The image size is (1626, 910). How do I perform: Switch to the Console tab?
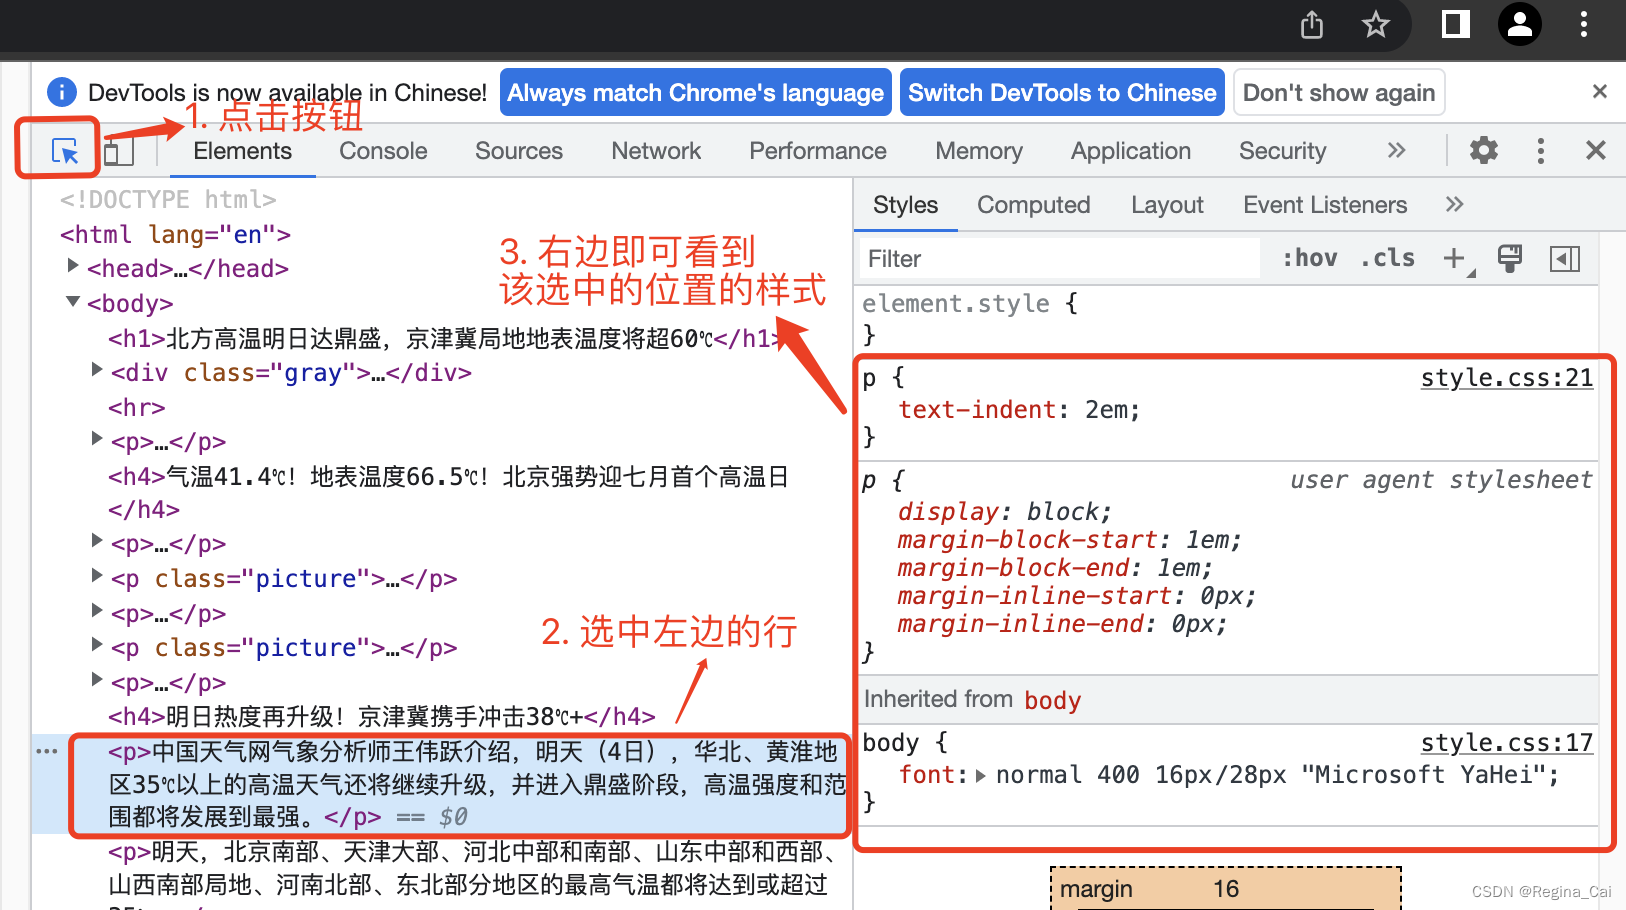pyautogui.click(x=383, y=151)
